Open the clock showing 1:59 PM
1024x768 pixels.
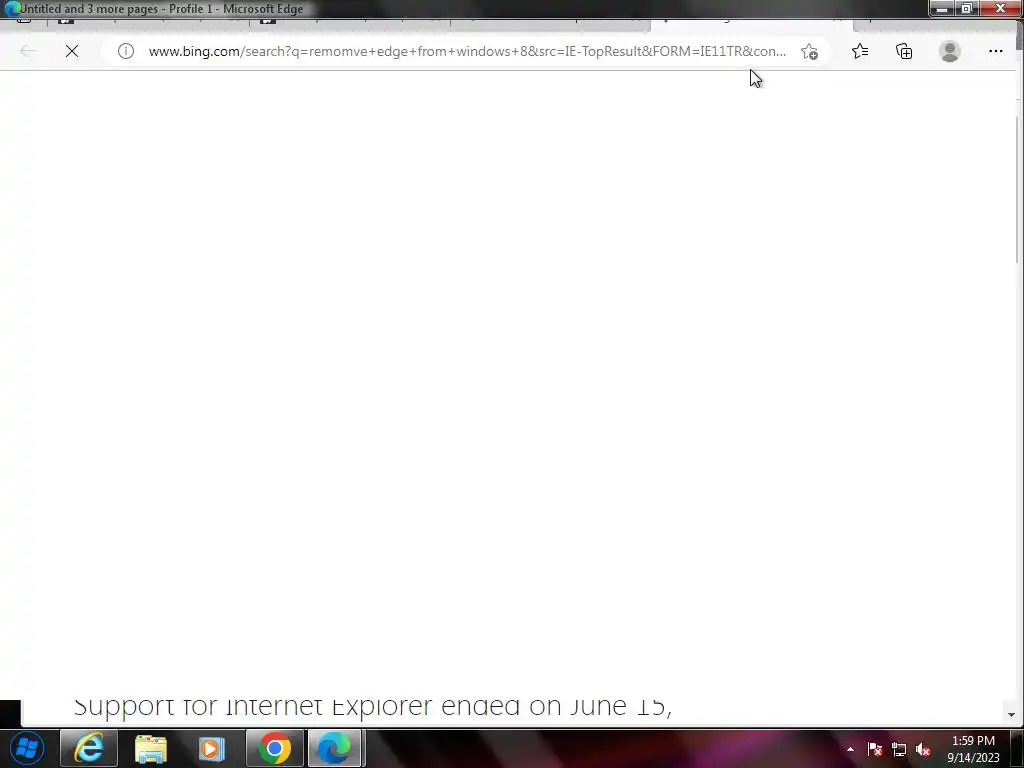pyautogui.click(x=973, y=749)
